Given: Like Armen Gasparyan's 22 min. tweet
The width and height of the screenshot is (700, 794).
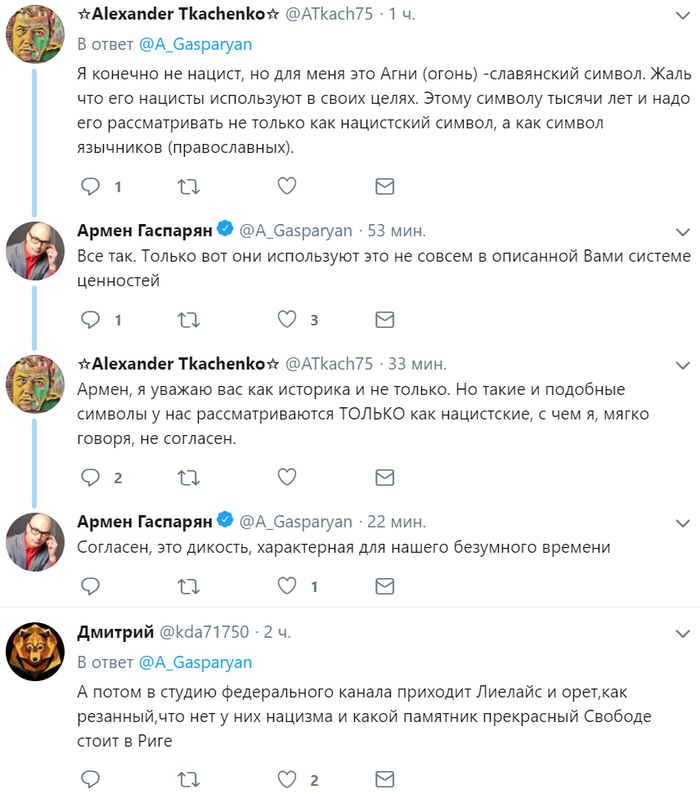Looking at the screenshot, I should click(x=287, y=586).
